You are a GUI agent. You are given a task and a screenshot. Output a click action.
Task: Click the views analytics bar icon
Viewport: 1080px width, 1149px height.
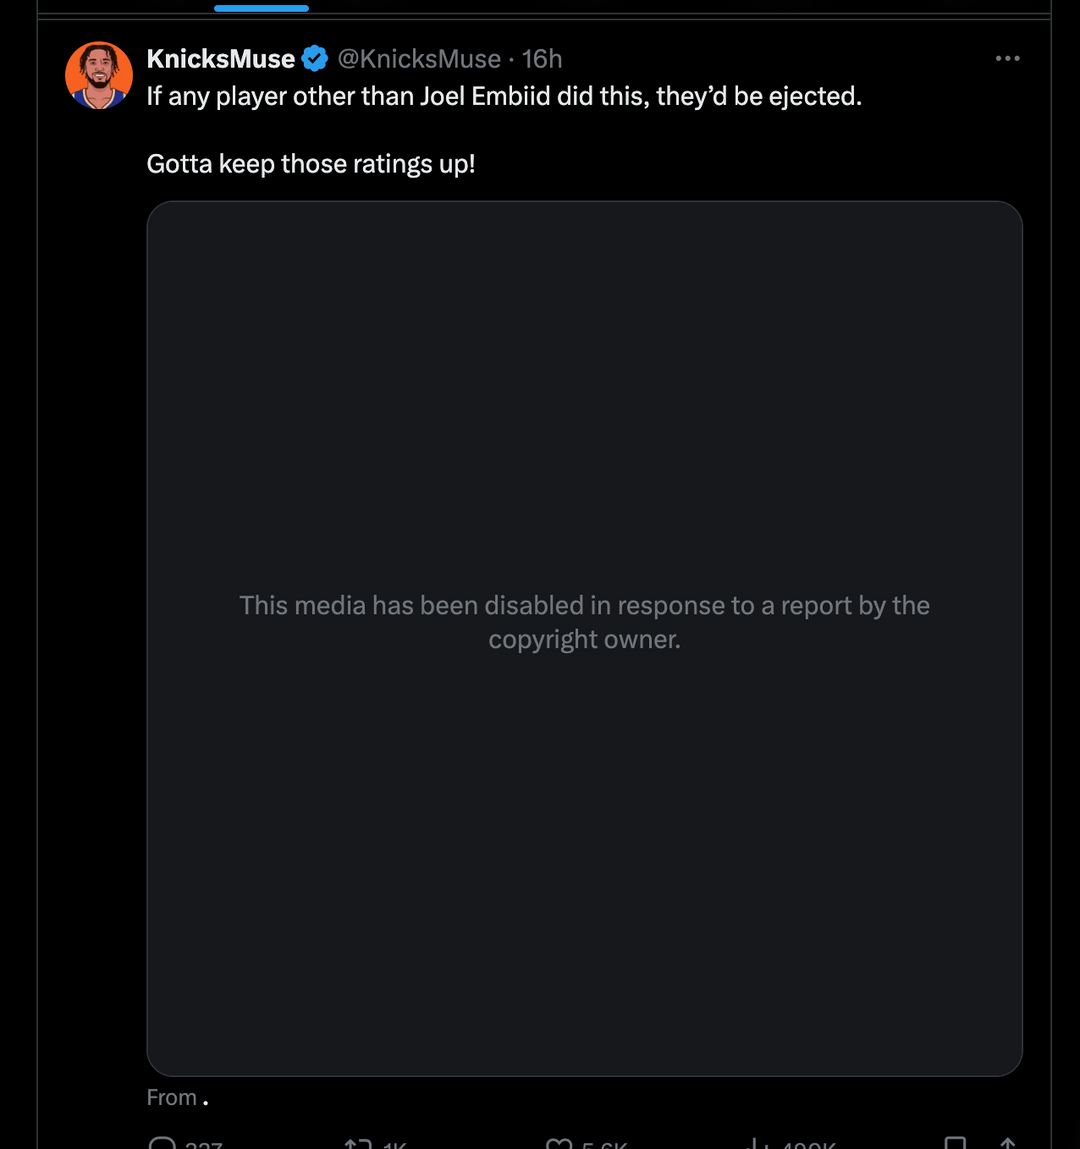(x=759, y=1143)
